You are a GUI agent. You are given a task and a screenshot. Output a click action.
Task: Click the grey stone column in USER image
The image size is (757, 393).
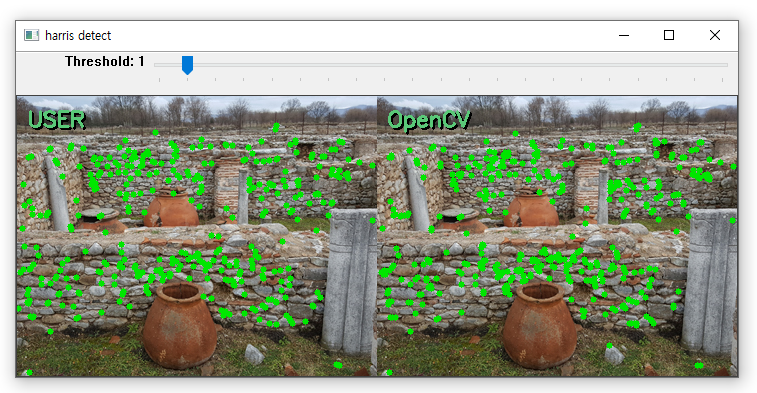[349, 281]
